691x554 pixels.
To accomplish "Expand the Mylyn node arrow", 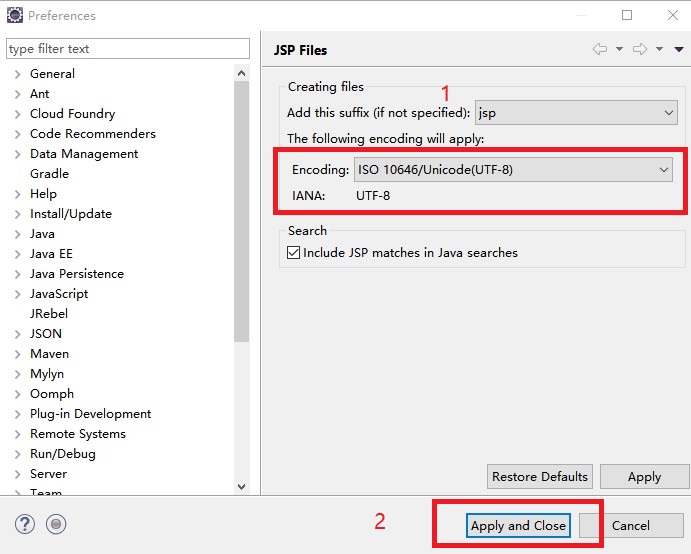I will 18,374.
